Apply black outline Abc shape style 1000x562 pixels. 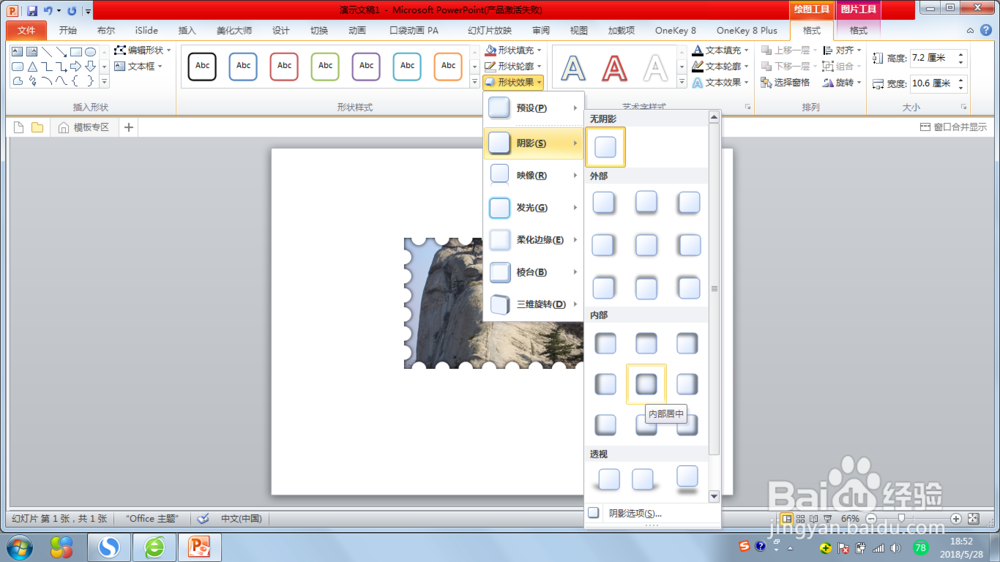pos(202,66)
